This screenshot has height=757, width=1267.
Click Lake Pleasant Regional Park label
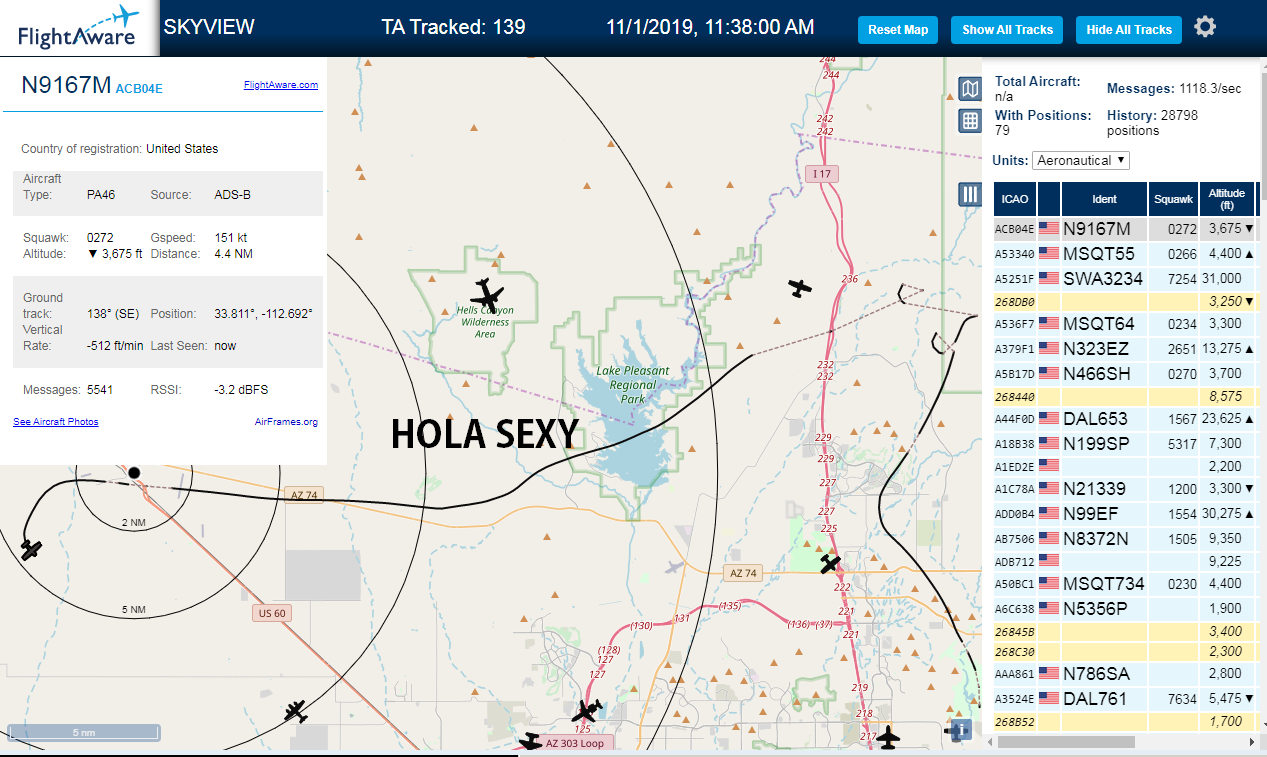633,384
